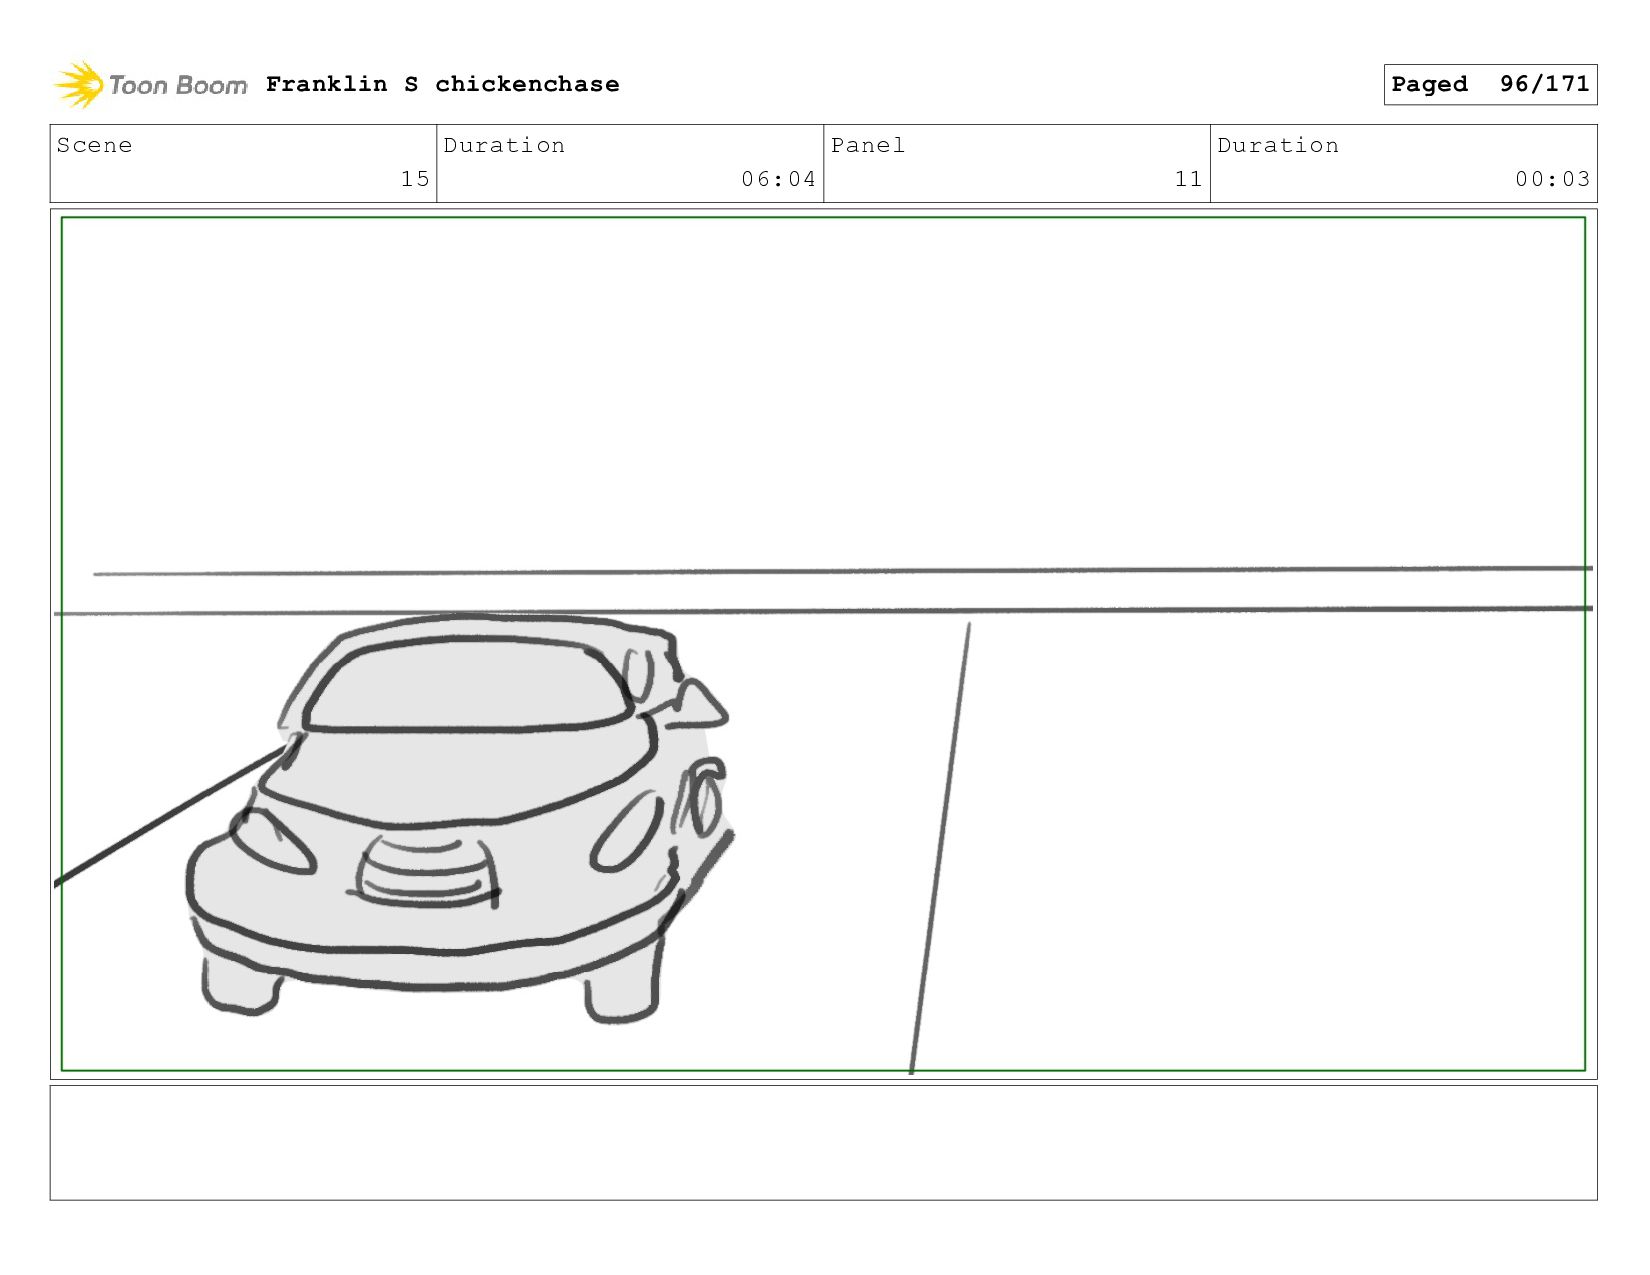Click the title 'Franklin S chickenchase'

[442, 85]
